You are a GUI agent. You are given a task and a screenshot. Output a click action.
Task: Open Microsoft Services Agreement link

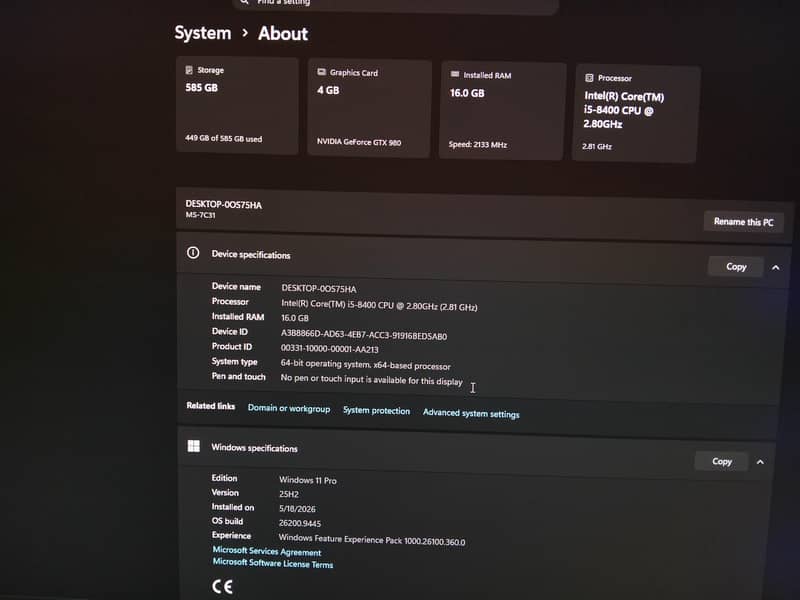click(x=267, y=551)
